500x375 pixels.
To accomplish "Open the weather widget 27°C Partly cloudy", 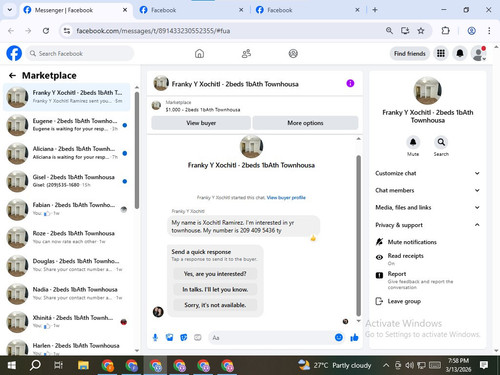I will point(334,365).
